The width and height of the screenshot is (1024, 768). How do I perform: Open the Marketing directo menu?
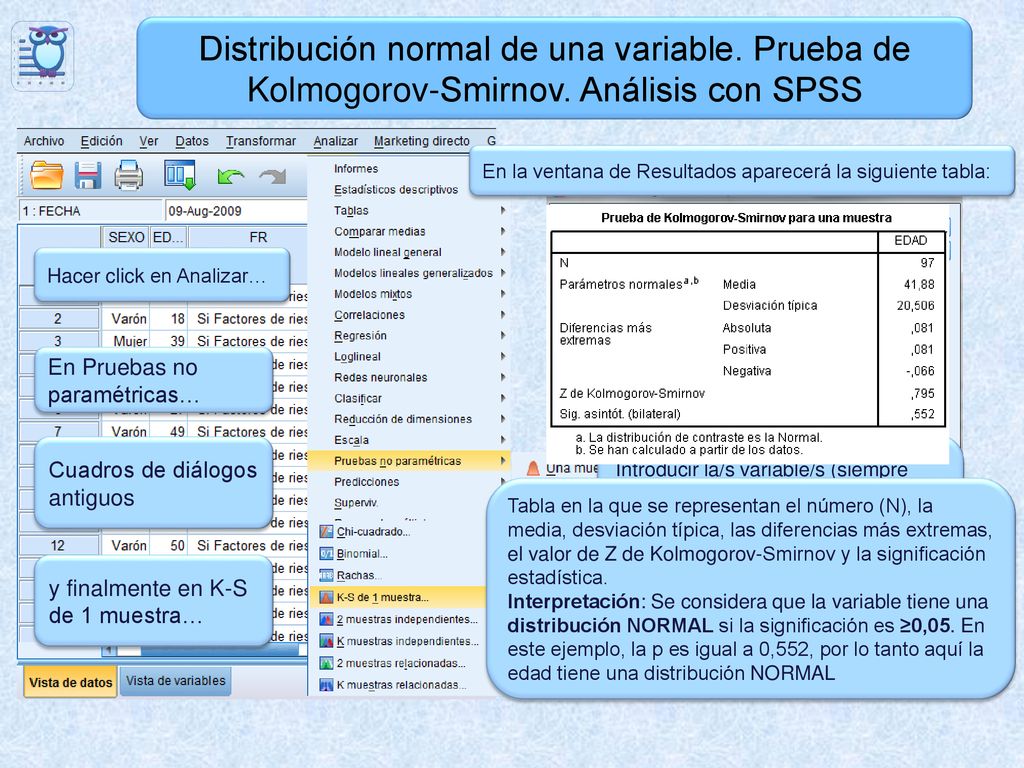click(x=422, y=141)
